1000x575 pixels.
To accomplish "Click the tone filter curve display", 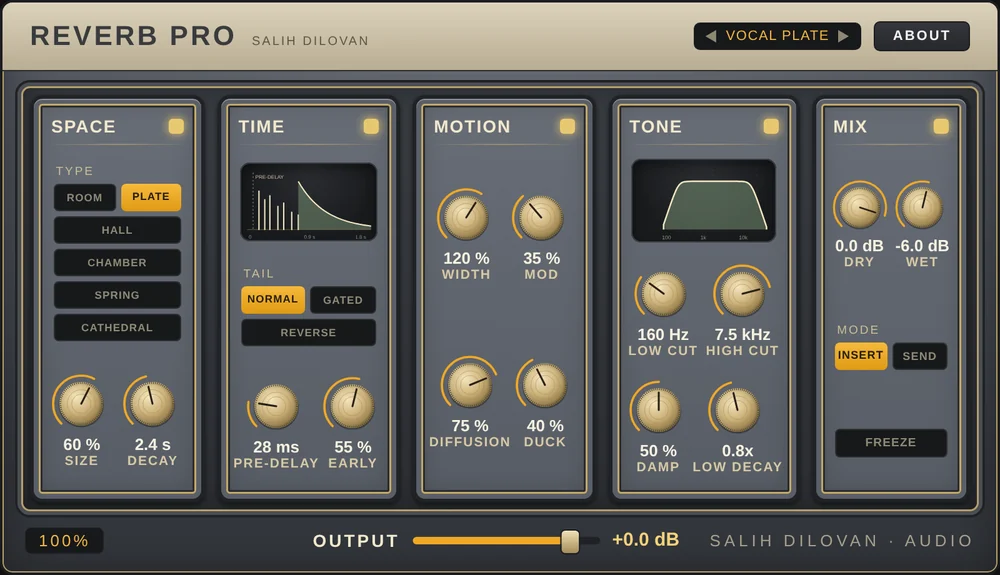I will click(x=703, y=201).
